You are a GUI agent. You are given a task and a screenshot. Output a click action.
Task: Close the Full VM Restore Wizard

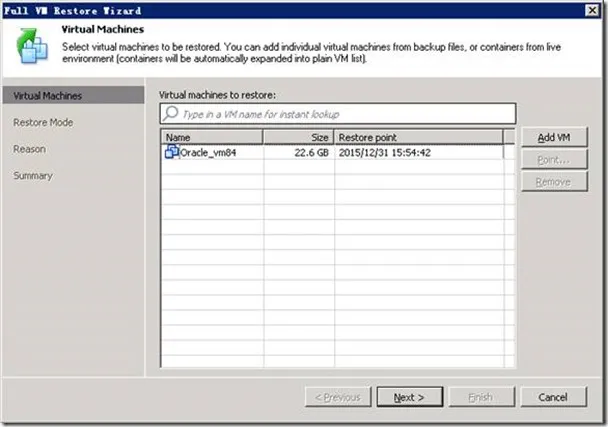pyautogui.click(x=592, y=10)
